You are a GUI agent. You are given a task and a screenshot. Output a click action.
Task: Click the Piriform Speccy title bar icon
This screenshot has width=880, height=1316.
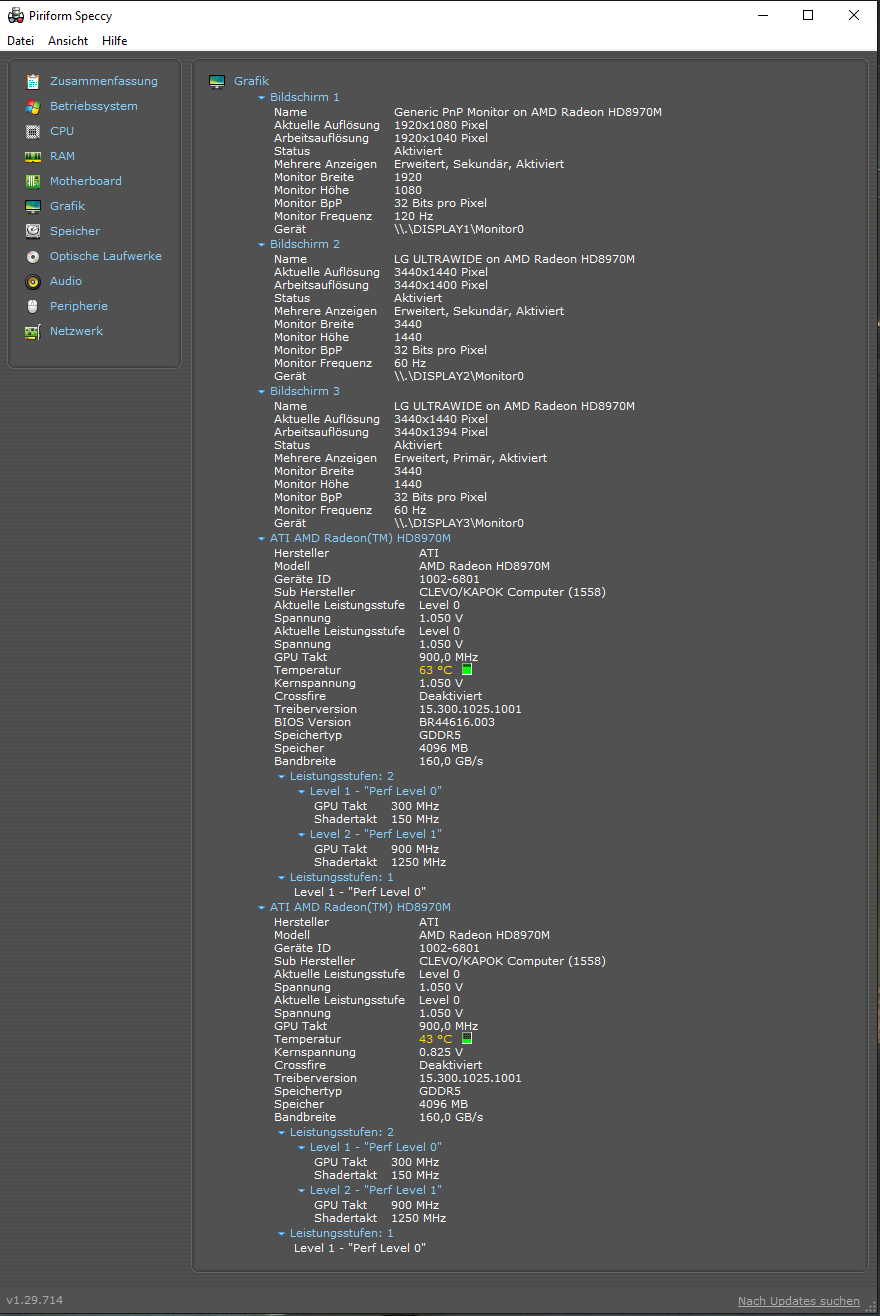click(x=15, y=16)
